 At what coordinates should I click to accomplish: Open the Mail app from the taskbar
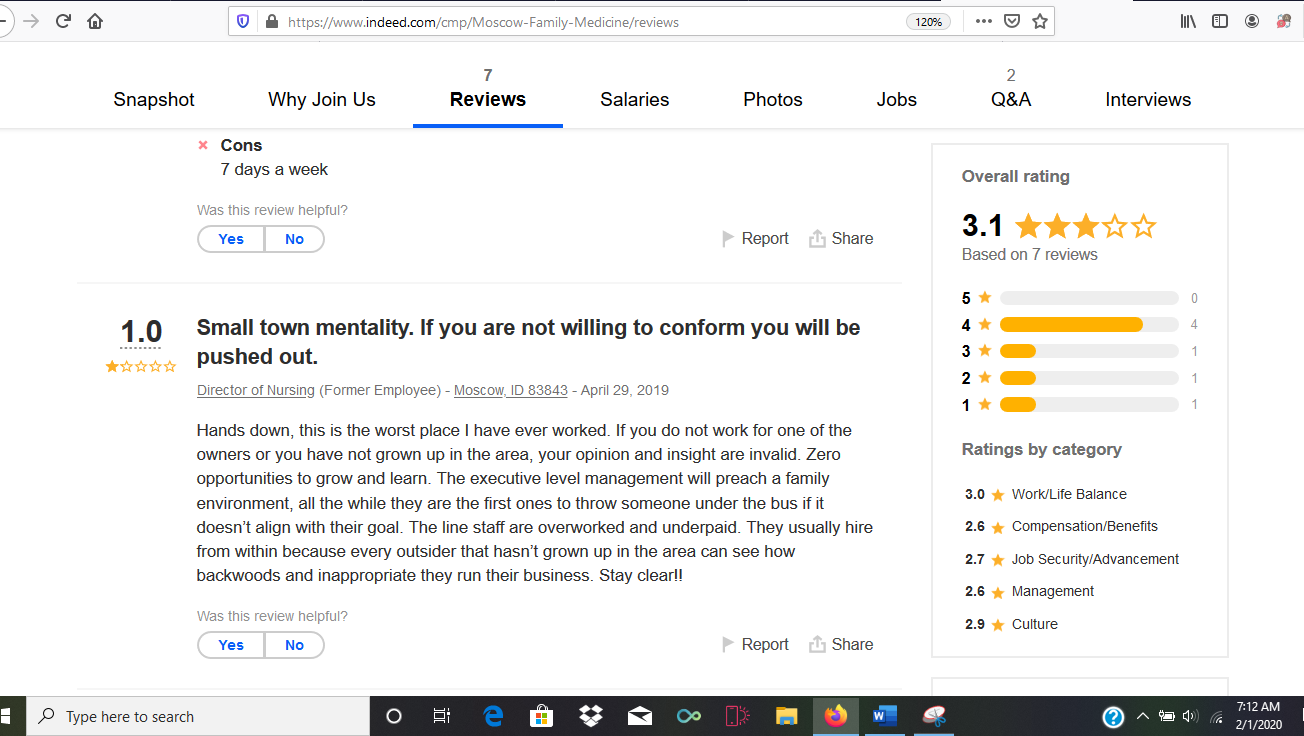(640, 716)
